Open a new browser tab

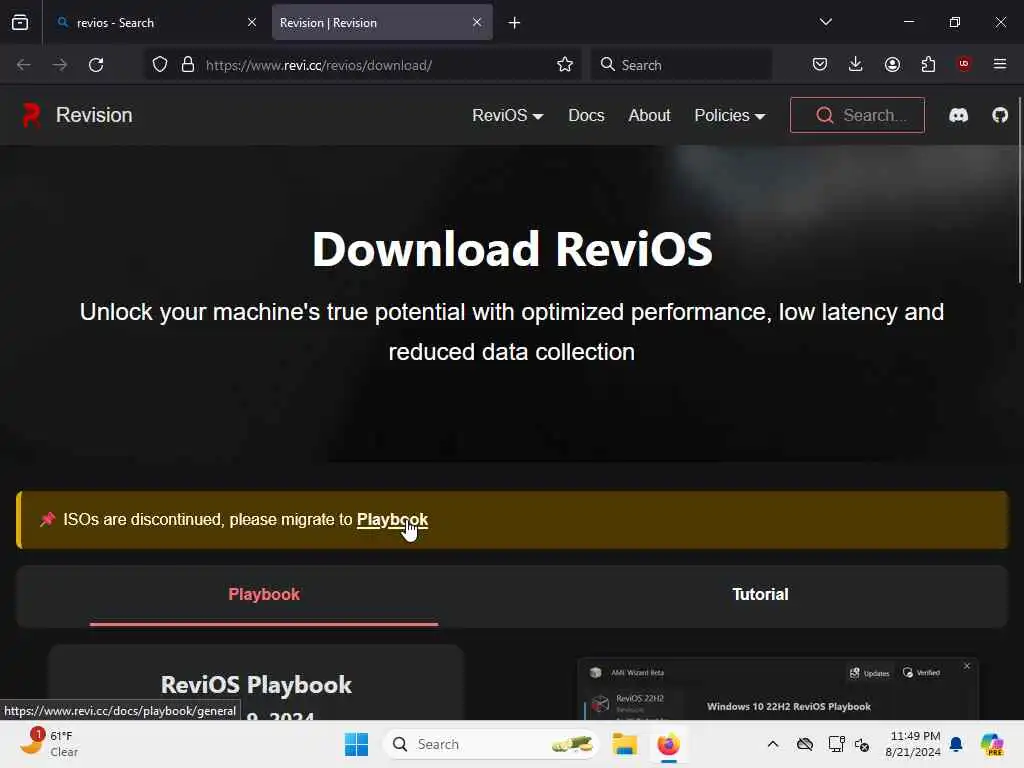[515, 23]
